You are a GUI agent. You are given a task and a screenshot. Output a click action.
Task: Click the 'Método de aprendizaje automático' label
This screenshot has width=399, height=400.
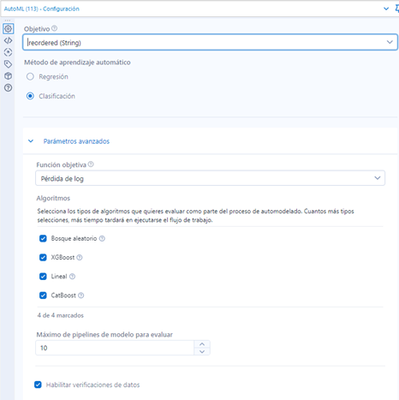pos(77,62)
